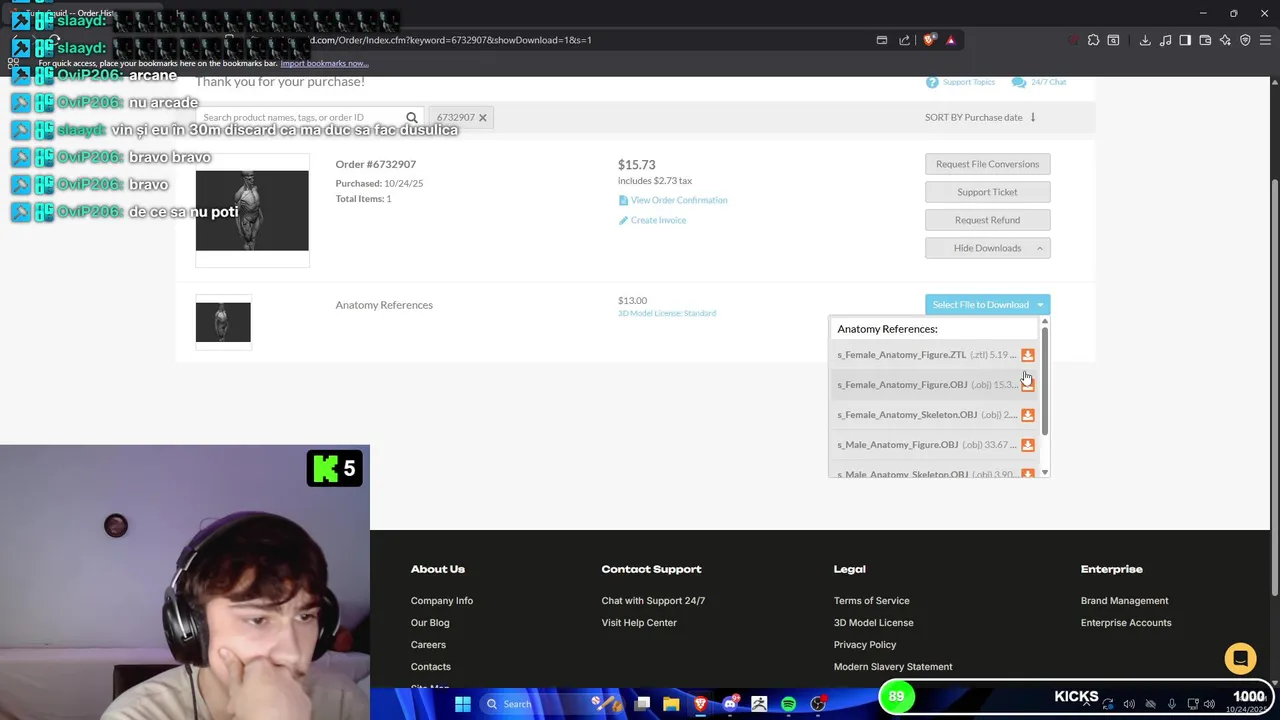This screenshot has width=1280, height=720.
Task: Open Company Info footer link
Action: pyautogui.click(x=442, y=601)
